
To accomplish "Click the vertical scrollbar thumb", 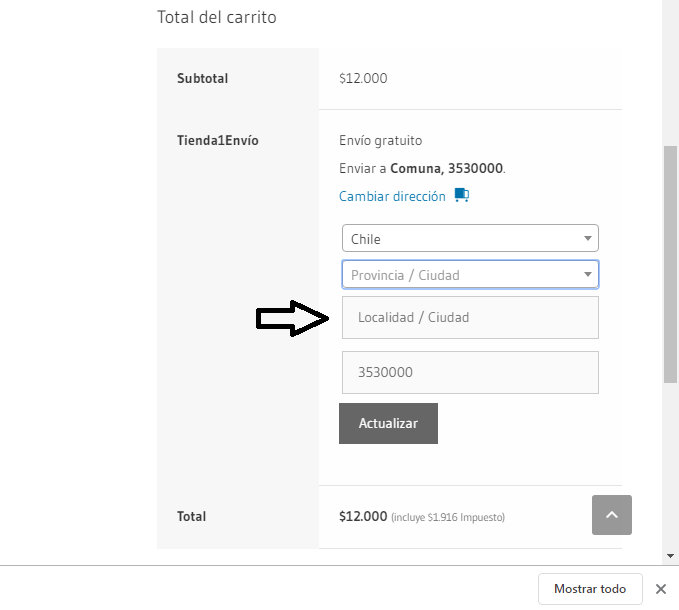I will pyautogui.click(x=670, y=264).
